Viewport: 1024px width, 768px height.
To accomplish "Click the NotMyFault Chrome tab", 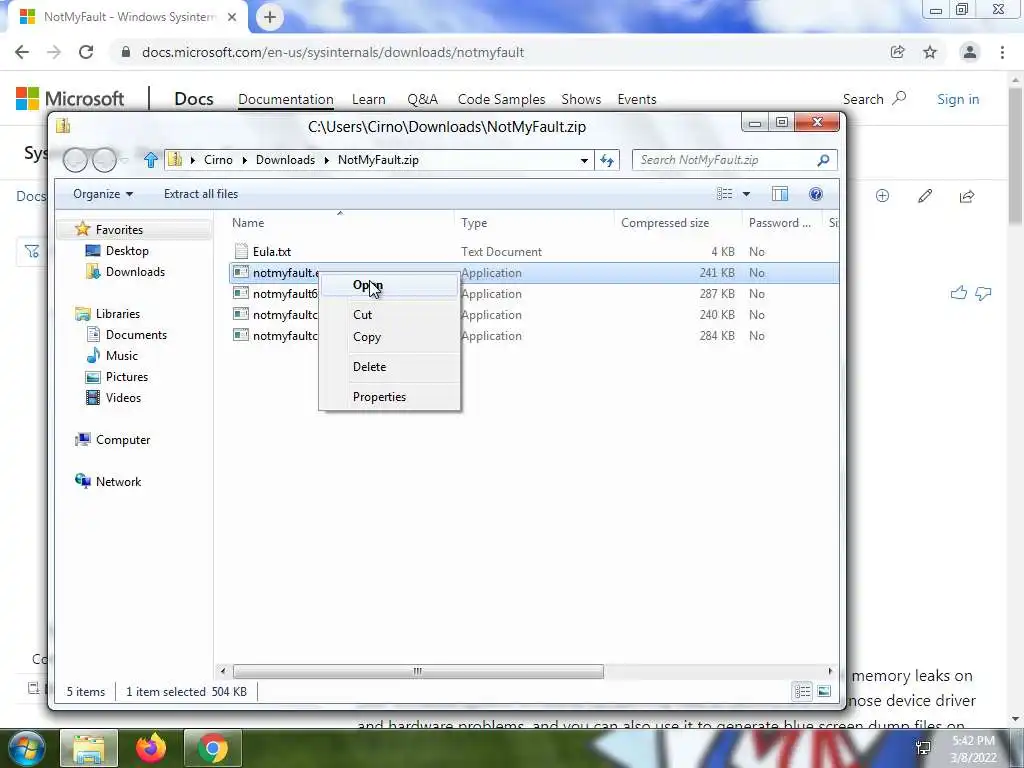I will point(127,17).
